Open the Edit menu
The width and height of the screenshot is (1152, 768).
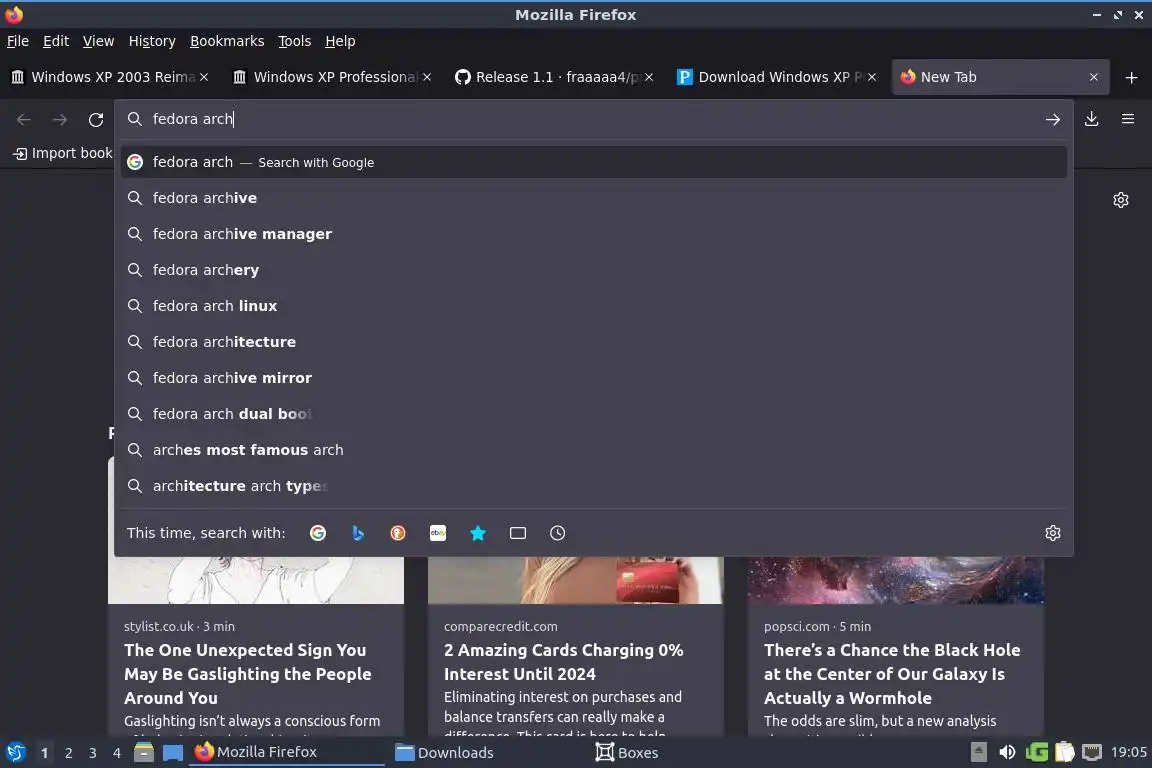(56, 41)
